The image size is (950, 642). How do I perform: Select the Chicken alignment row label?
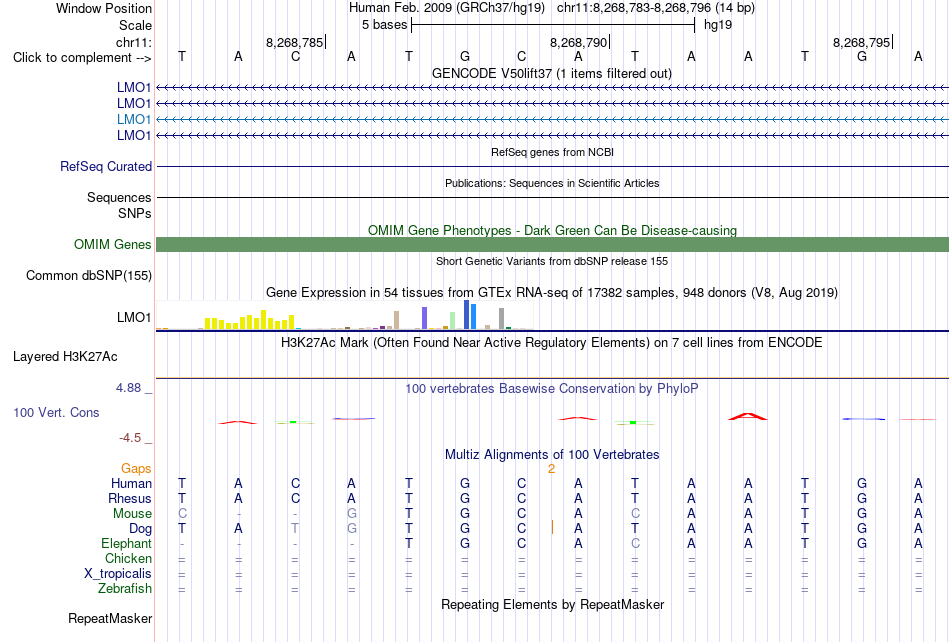click(128, 558)
